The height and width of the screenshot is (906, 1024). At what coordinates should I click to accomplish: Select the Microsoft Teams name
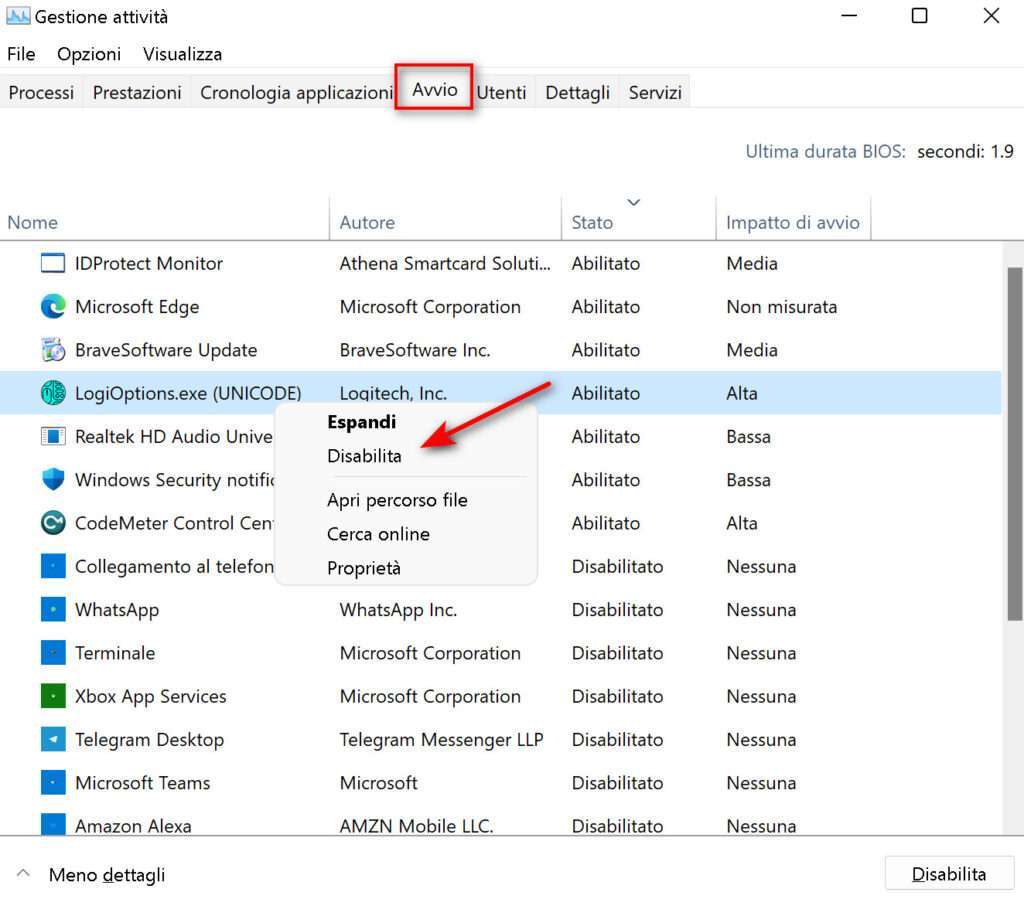[142, 783]
